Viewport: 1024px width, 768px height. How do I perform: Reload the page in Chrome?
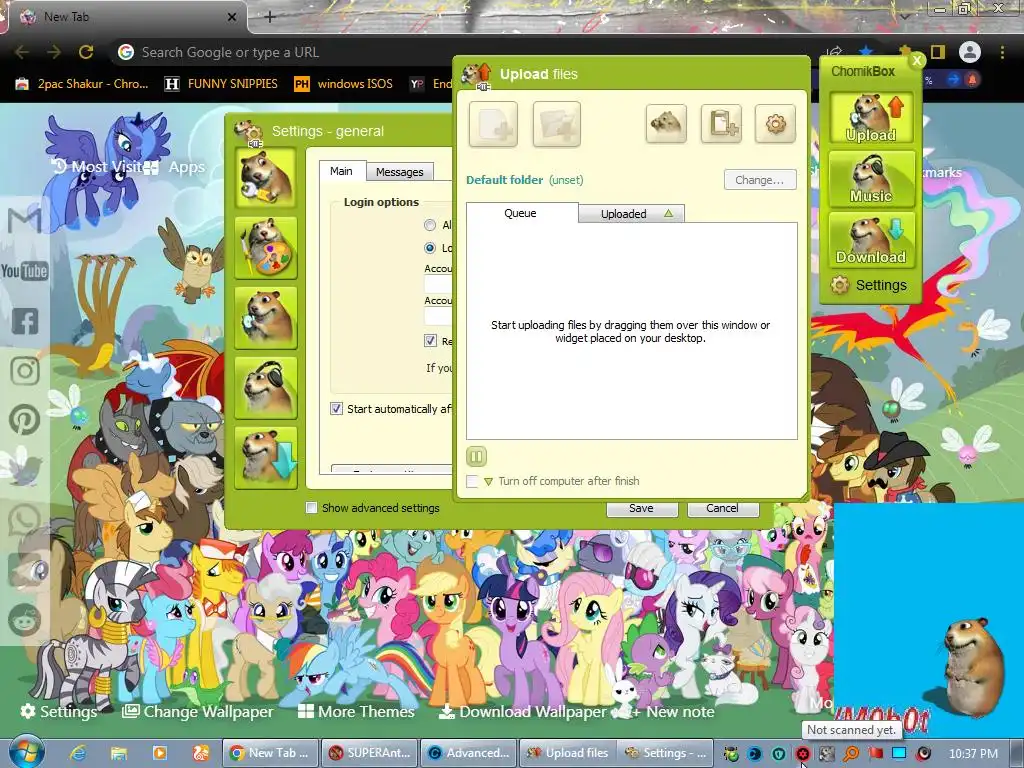(x=86, y=52)
